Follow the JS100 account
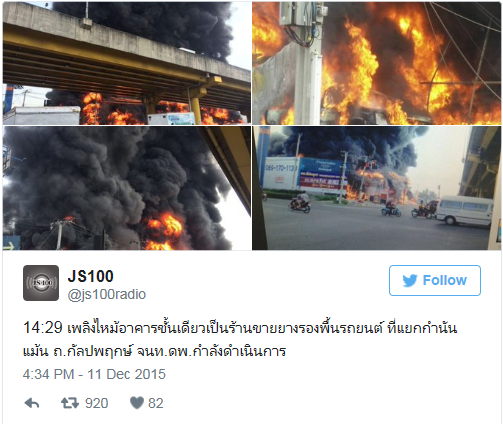Screen dimensions: 503x424 [x=435, y=280]
